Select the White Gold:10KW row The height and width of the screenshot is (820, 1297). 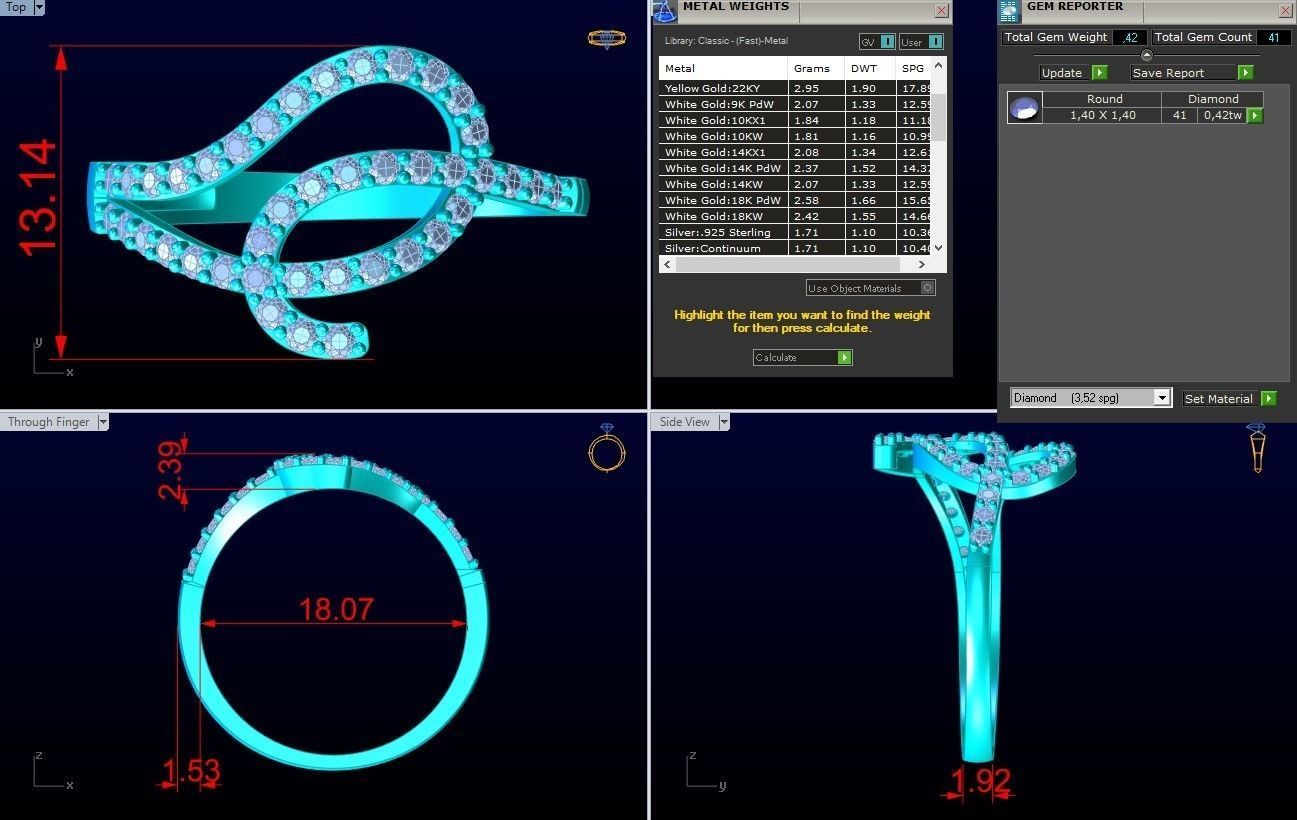click(795, 136)
